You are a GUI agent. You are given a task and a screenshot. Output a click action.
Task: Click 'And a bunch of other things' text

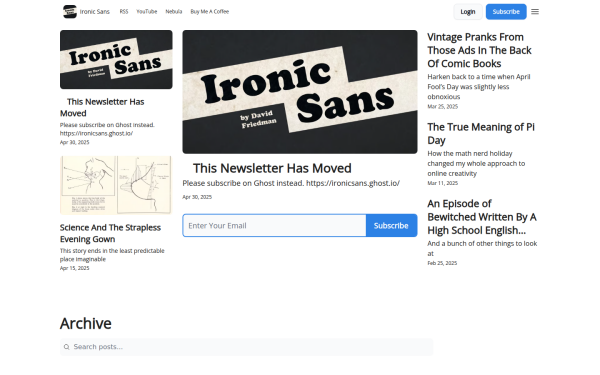click(x=482, y=248)
